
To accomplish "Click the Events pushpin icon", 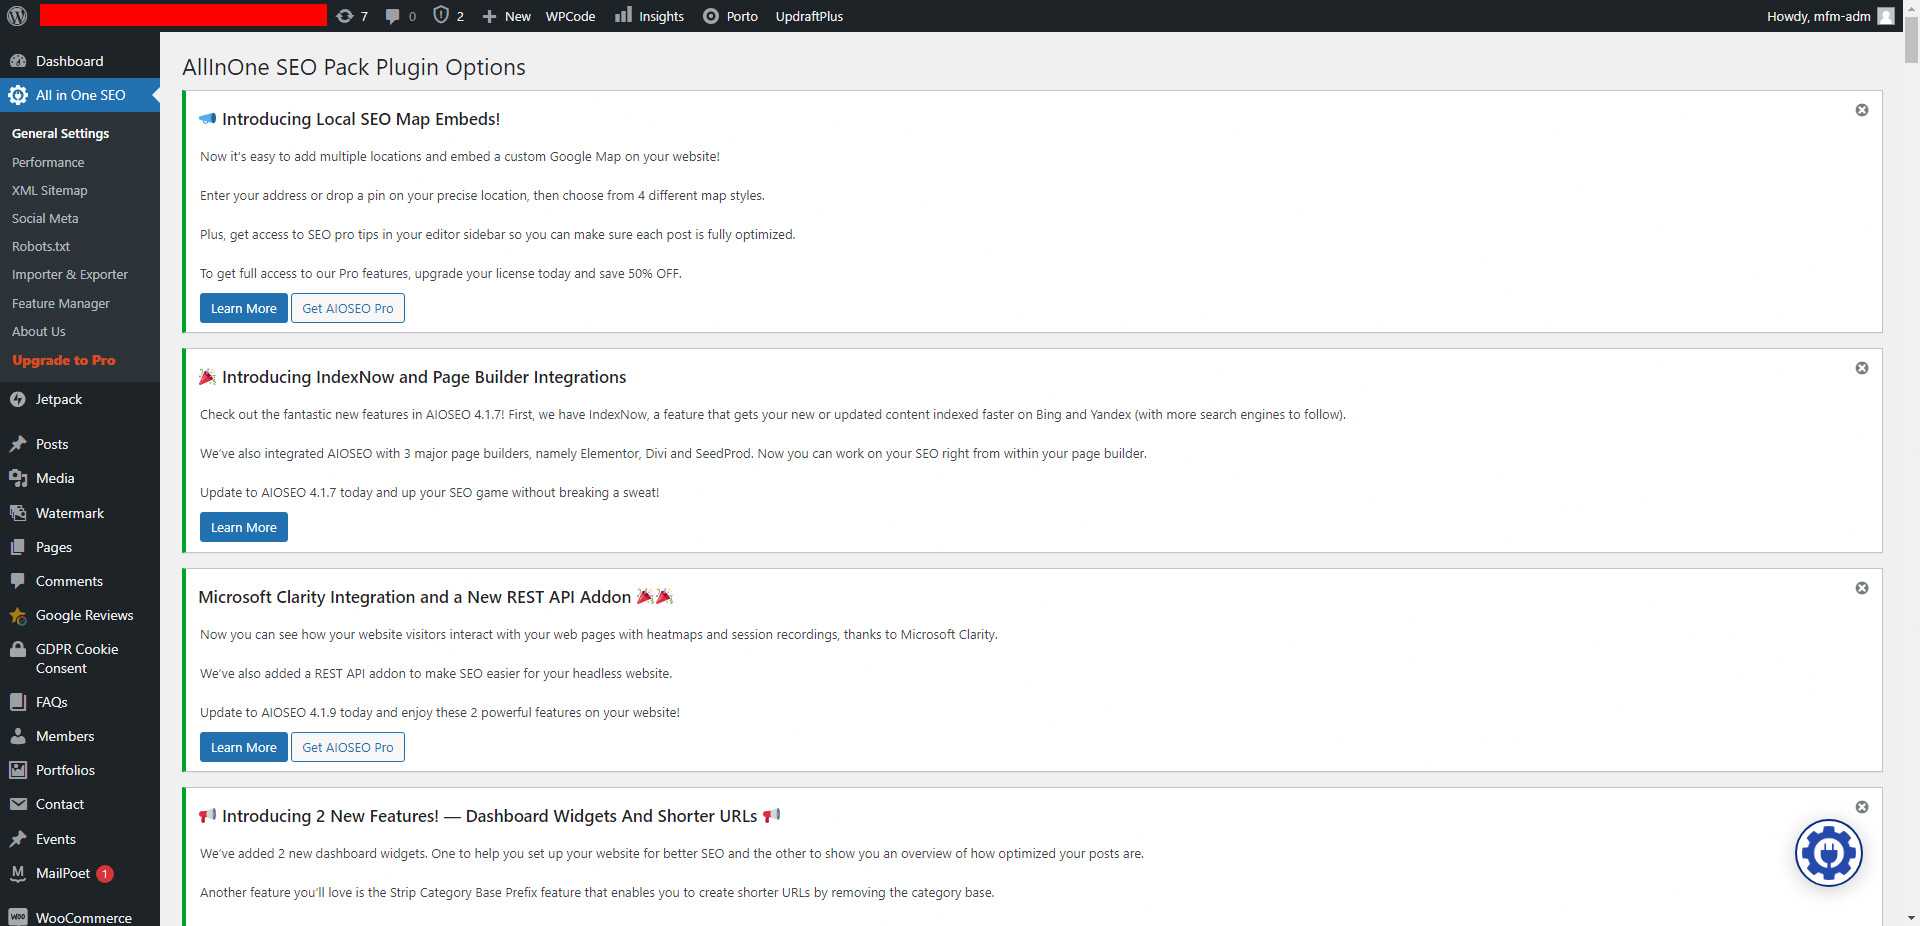I will click(18, 839).
